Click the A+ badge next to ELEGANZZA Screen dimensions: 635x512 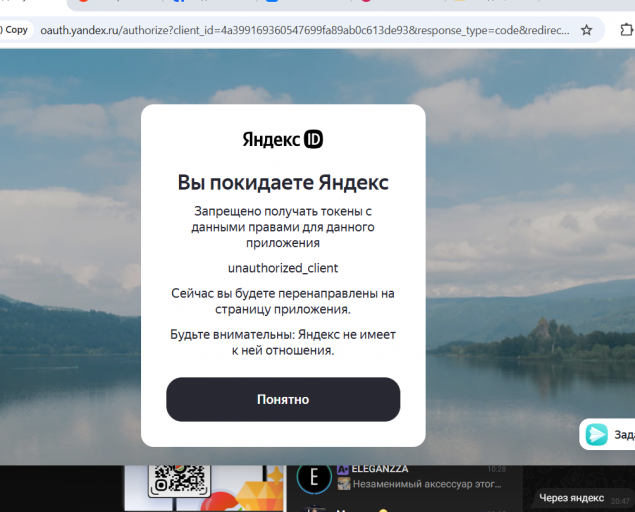tap(343, 469)
